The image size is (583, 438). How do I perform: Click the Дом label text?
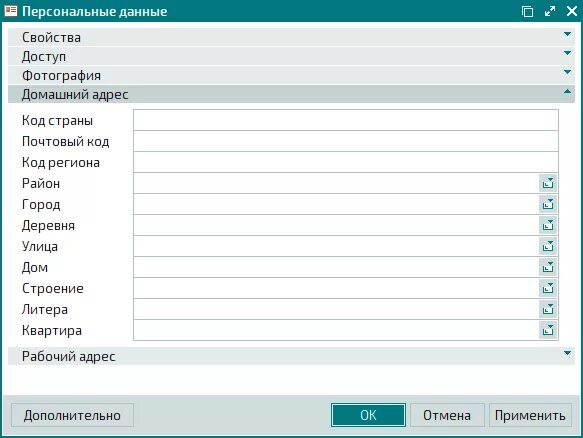[x=35, y=267]
